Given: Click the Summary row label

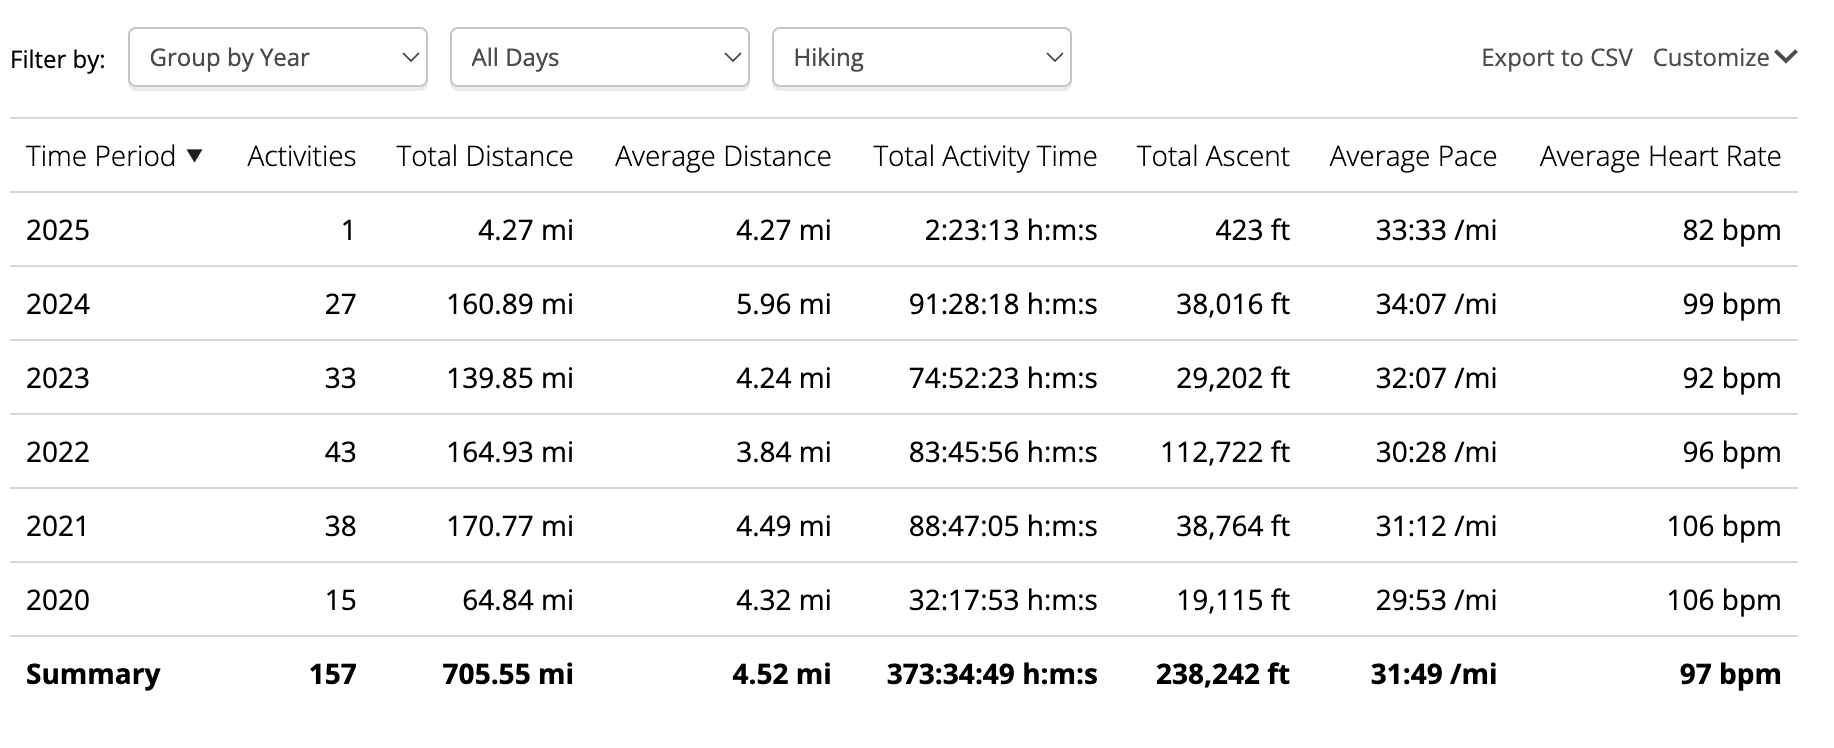Looking at the screenshot, I should coord(93,674).
